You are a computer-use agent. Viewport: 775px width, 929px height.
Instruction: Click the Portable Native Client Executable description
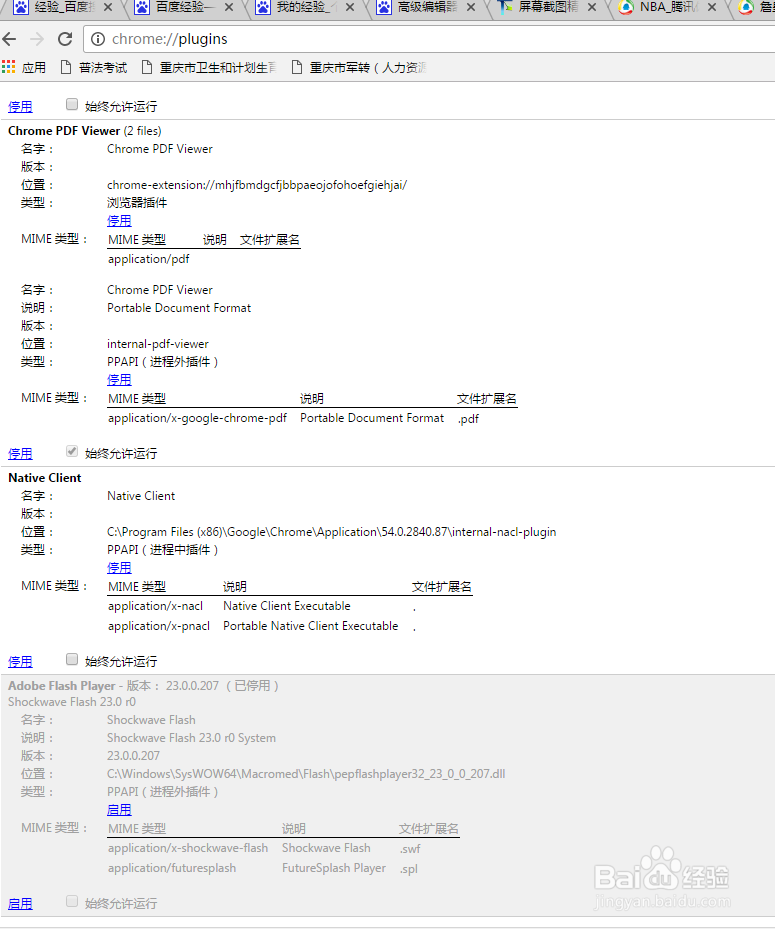tap(310, 626)
